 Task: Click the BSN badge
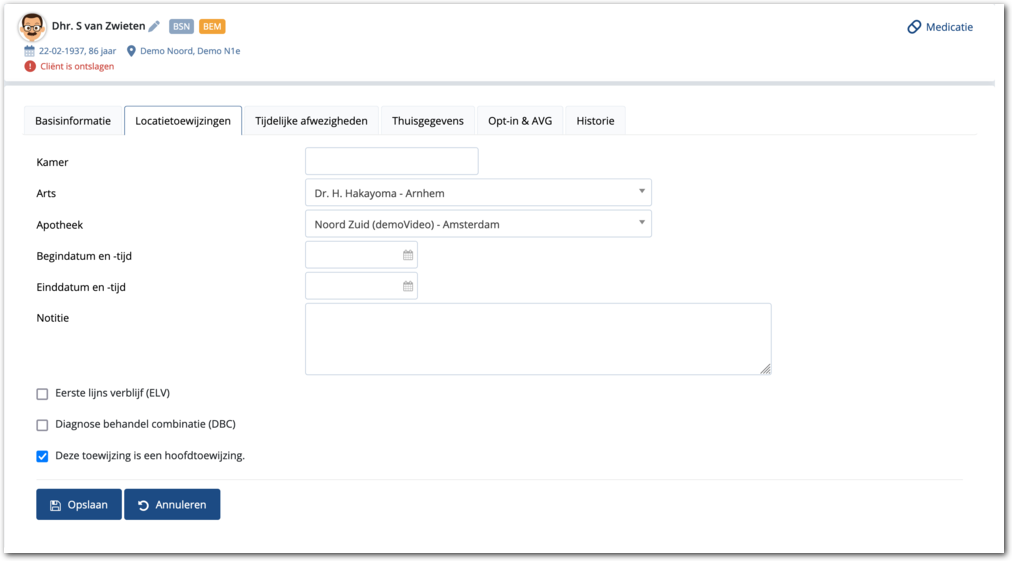181,27
